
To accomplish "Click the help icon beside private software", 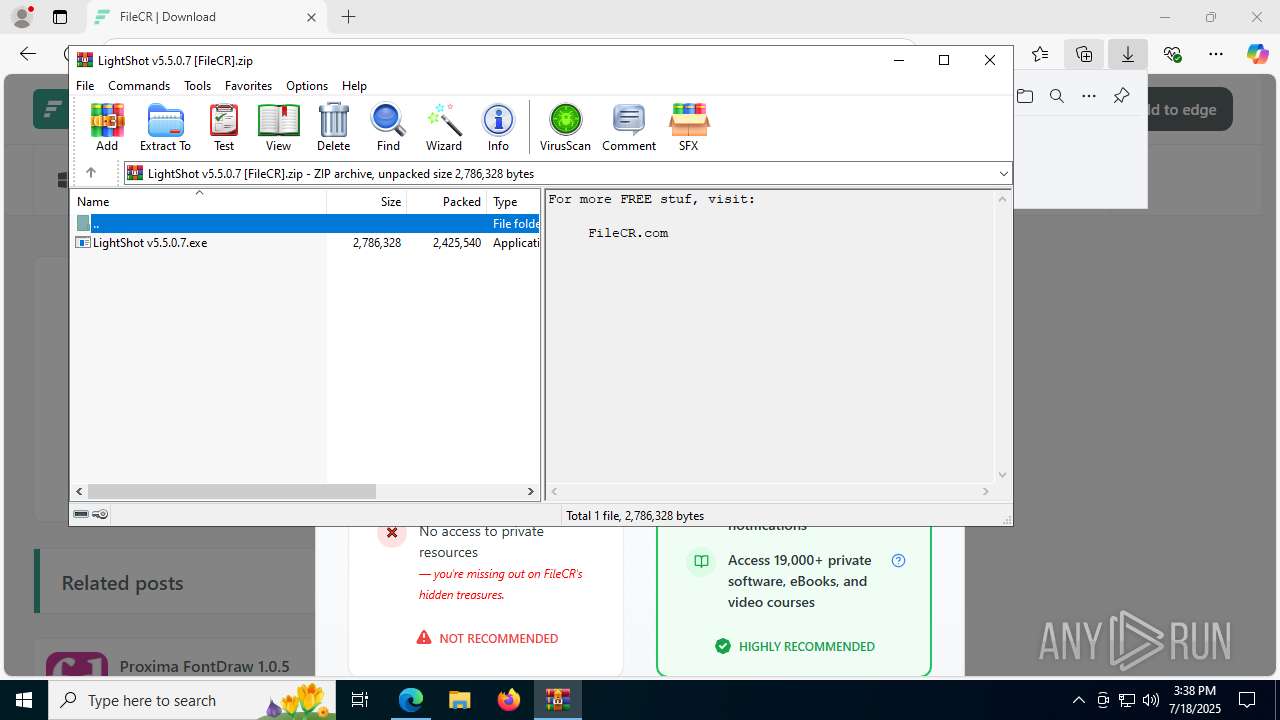I will 898,560.
